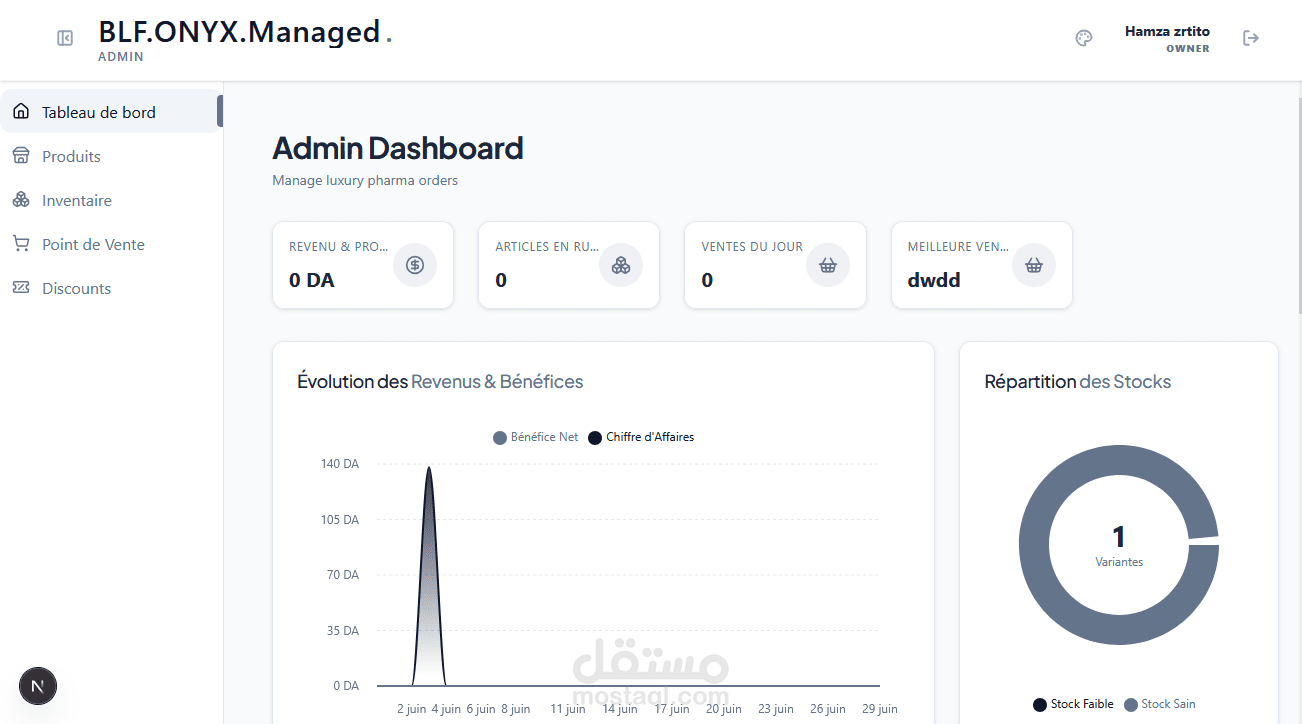Toggle the Bénéfice Net legend series
Image resolution: width=1302 pixels, height=724 pixels.
pyautogui.click(x=536, y=437)
